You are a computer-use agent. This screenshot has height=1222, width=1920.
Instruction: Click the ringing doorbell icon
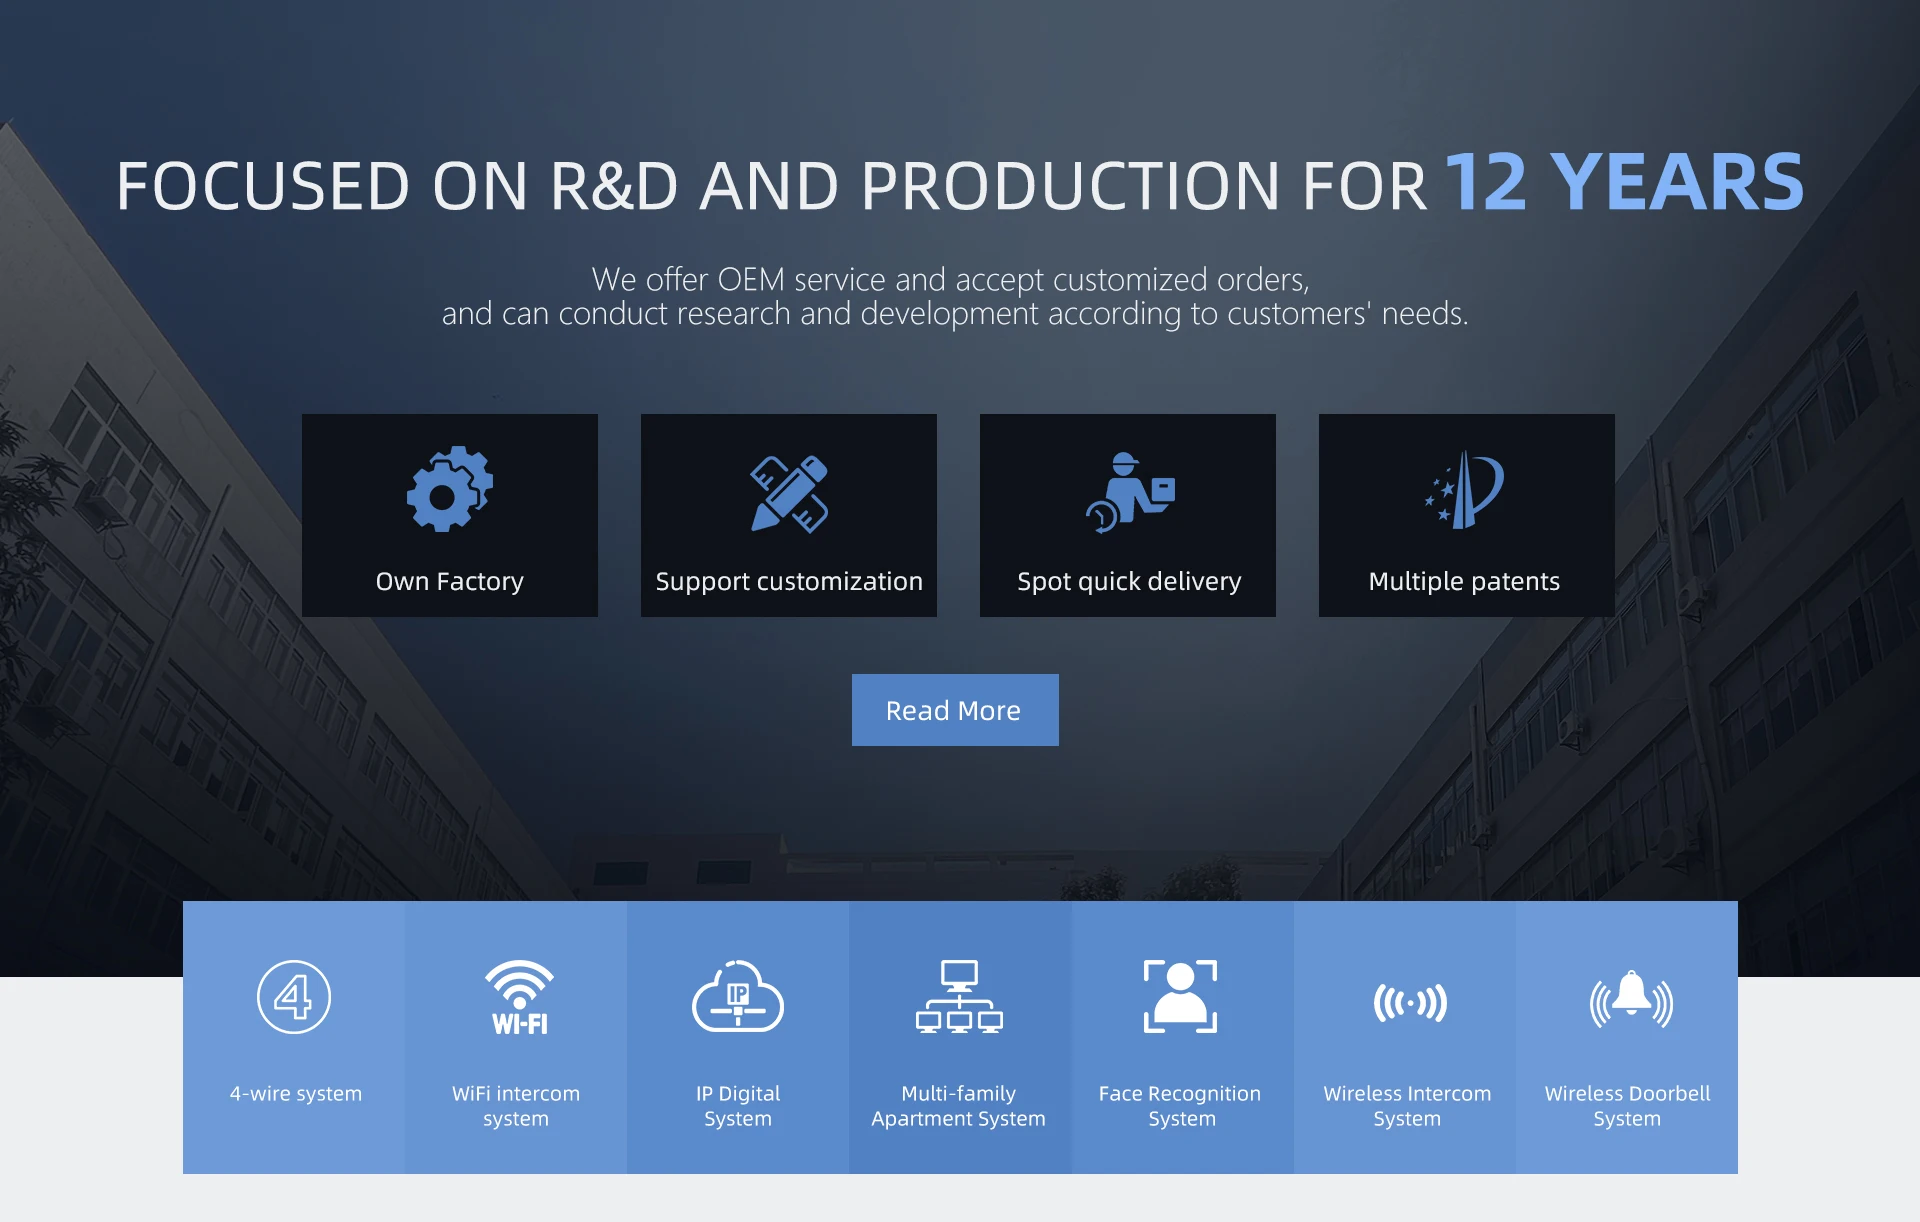click(1630, 999)
